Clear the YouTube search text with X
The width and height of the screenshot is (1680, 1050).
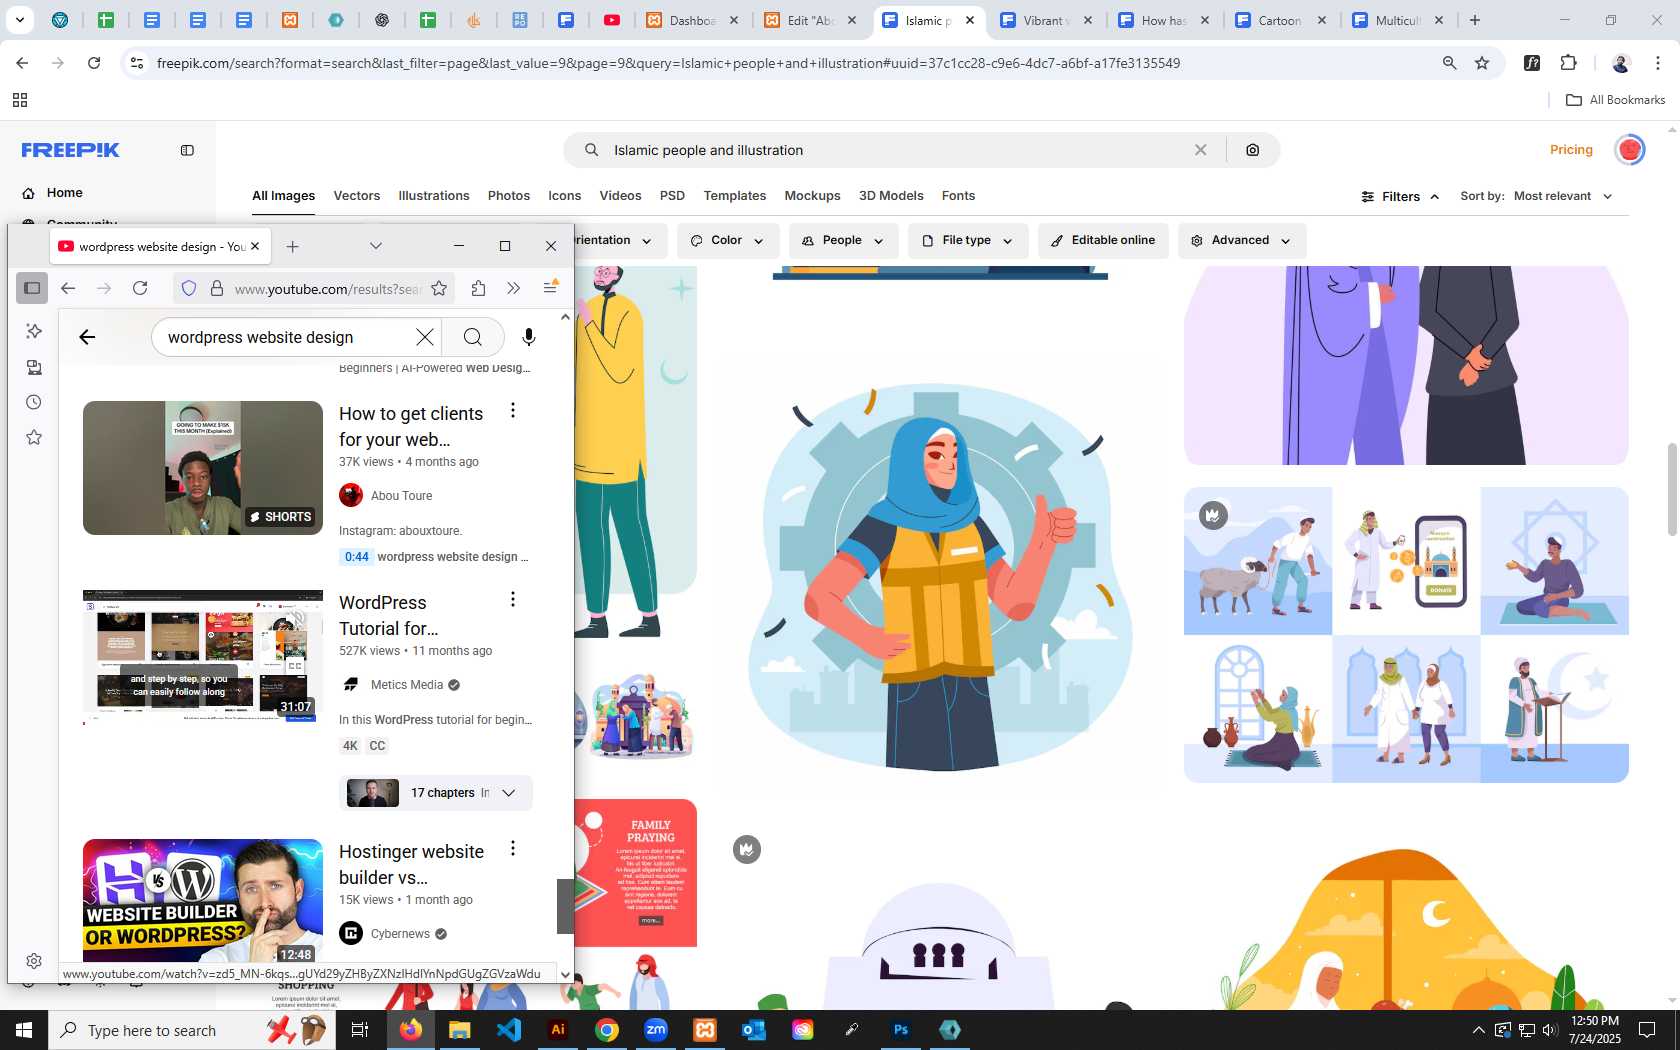tap(425, 337)
